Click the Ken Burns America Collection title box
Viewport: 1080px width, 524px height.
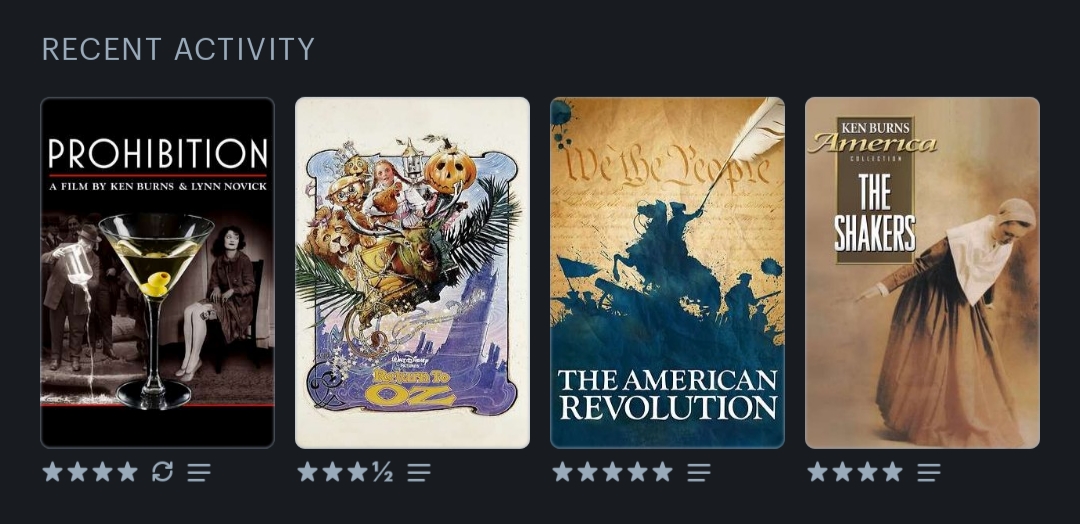[x=875, y=190]
